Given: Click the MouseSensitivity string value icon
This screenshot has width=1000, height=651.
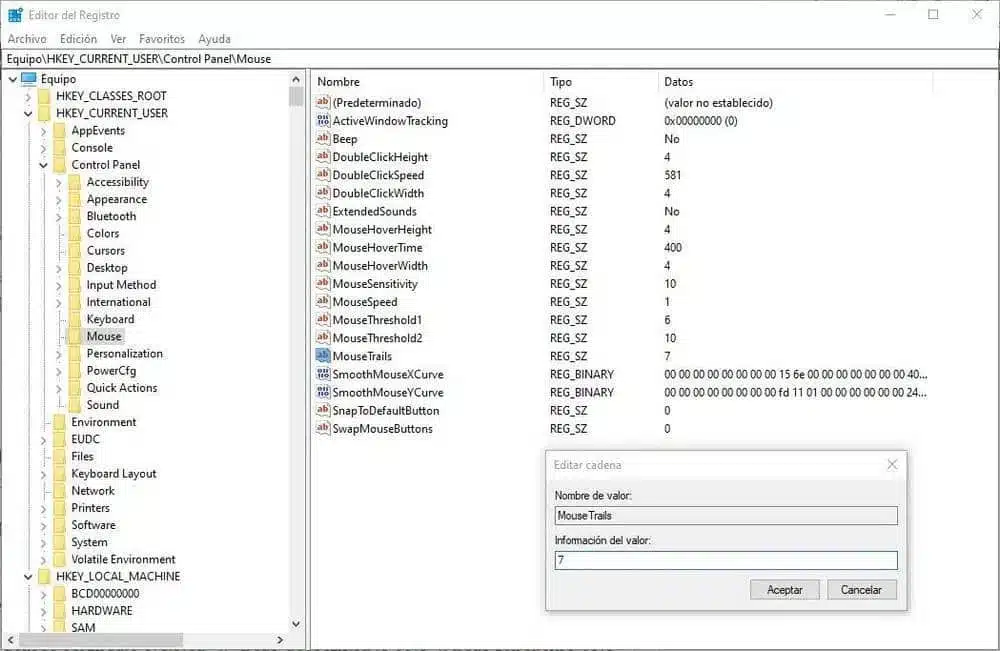Looking at the screenshot, I should [323, 284].
